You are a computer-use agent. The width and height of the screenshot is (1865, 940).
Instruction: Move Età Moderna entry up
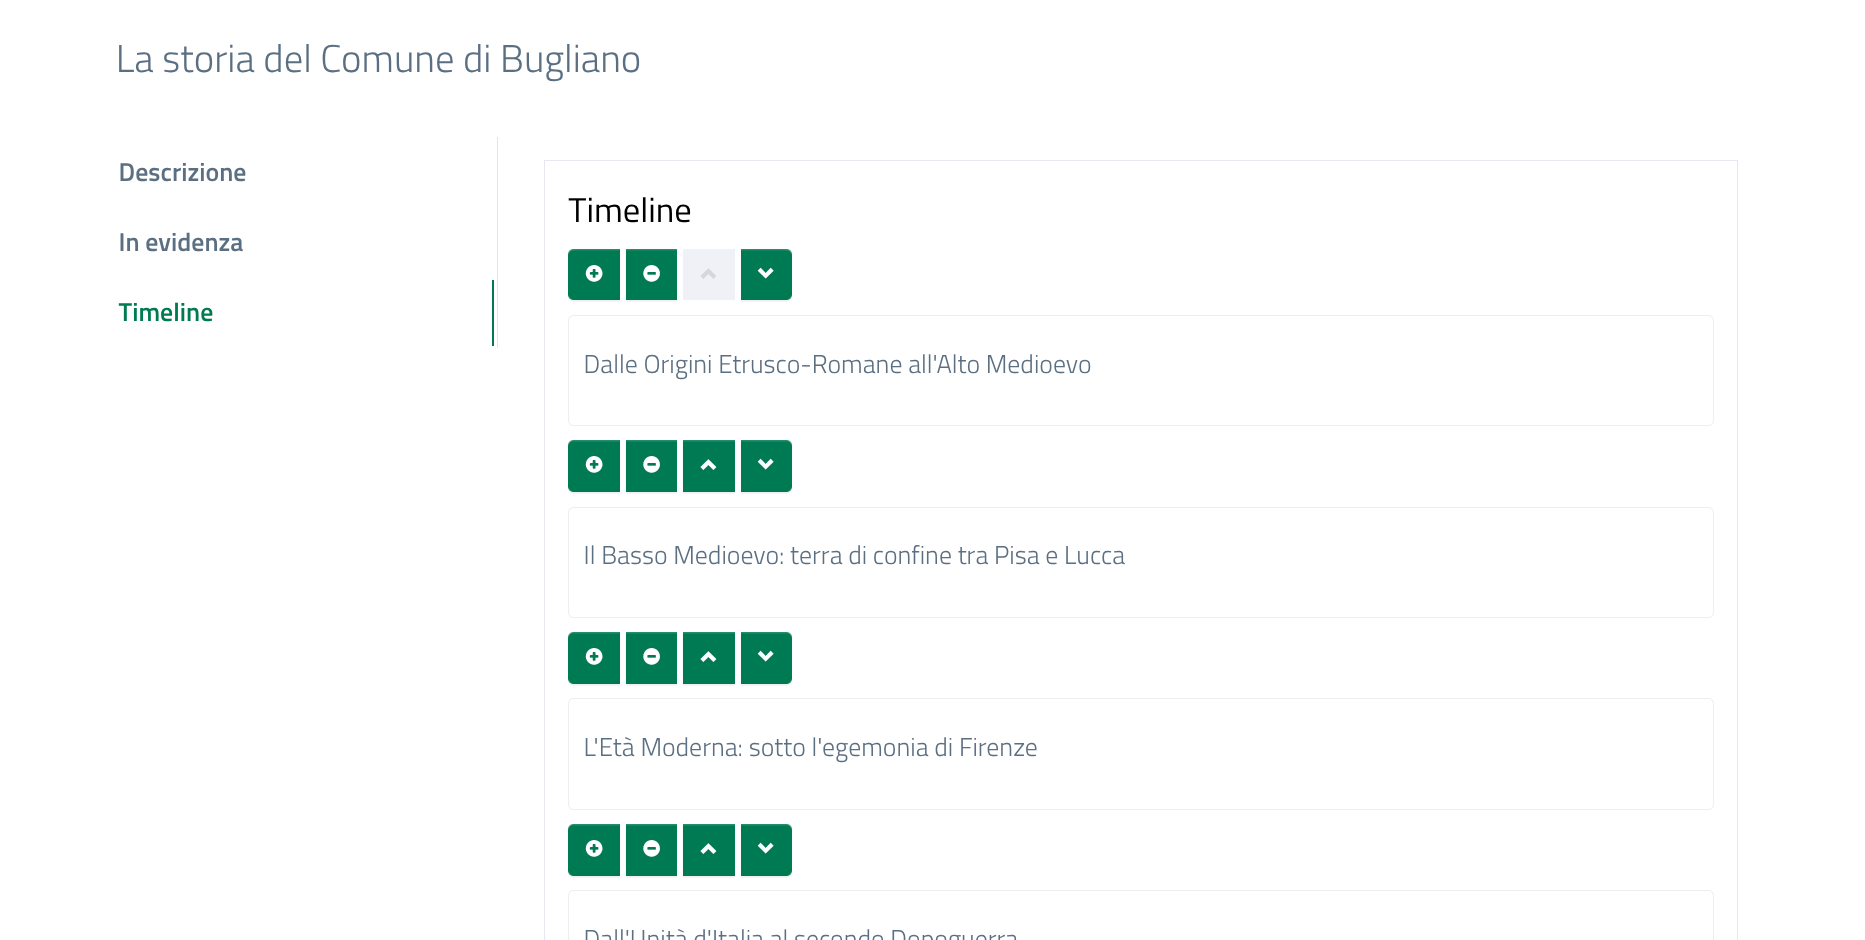click(x=709, y=658)
